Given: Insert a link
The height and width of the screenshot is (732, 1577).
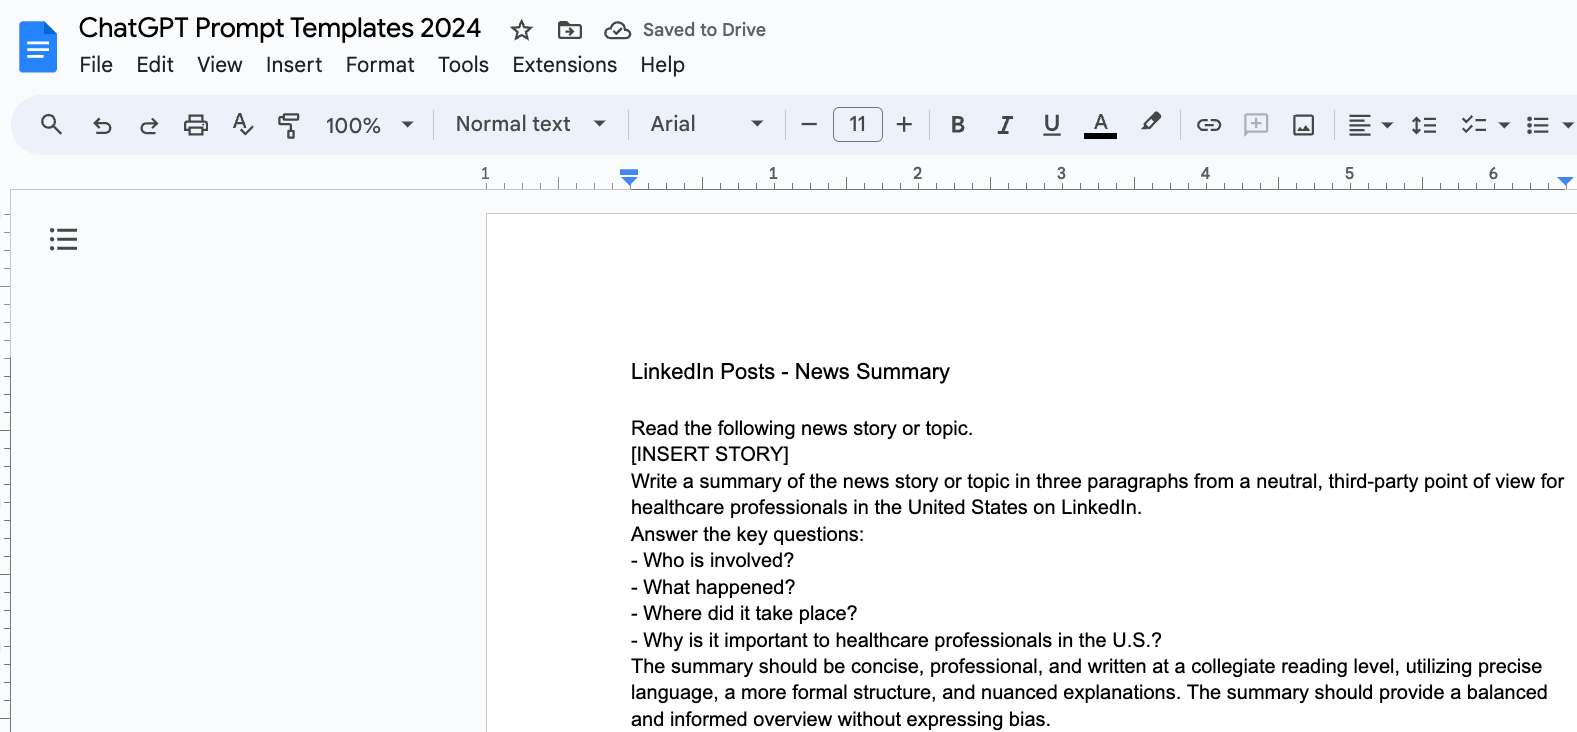Looking at the screenshot, I should pos(1209,125).
